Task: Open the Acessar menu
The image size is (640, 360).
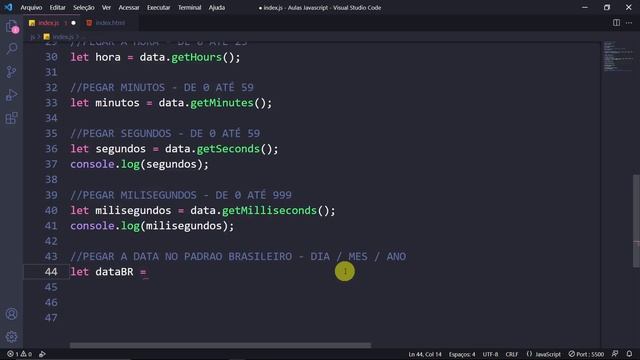Action: point(129,7)
